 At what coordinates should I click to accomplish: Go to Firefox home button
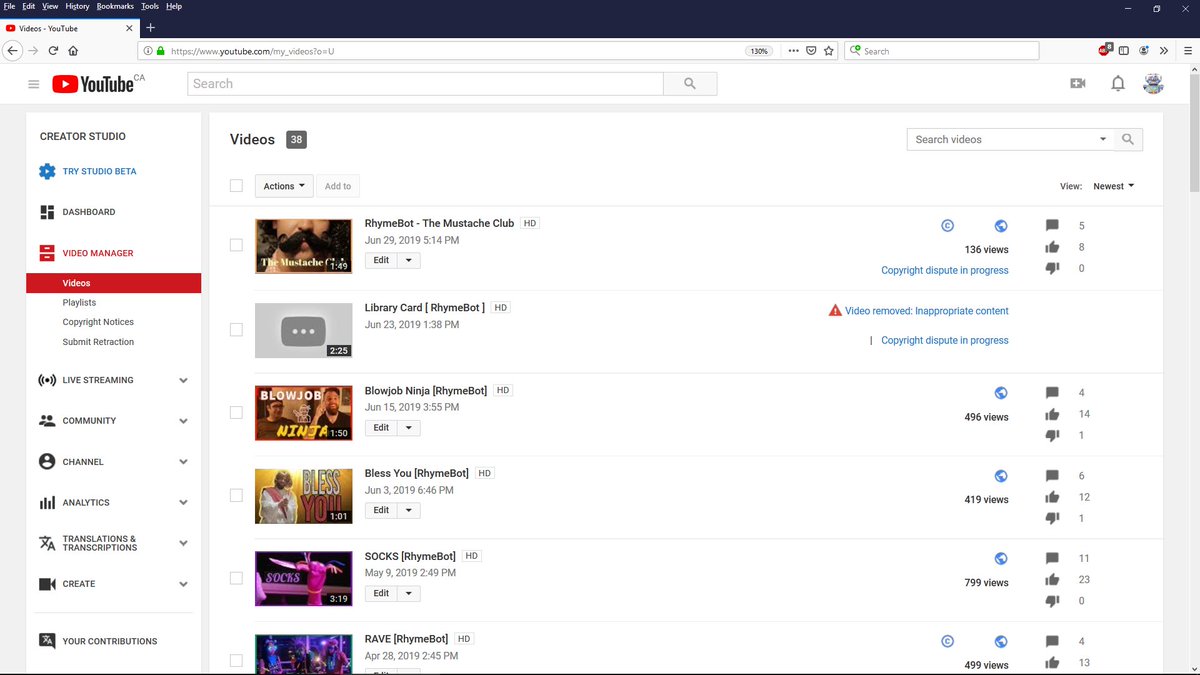tap(73, 51)
